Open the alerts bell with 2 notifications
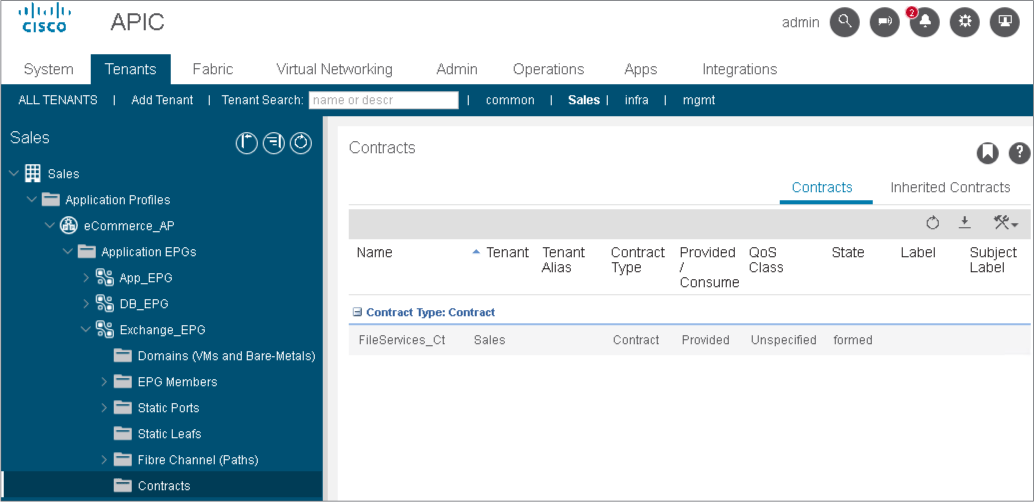Viewport: 1034px width, 502px height. (x=925, y=22)
